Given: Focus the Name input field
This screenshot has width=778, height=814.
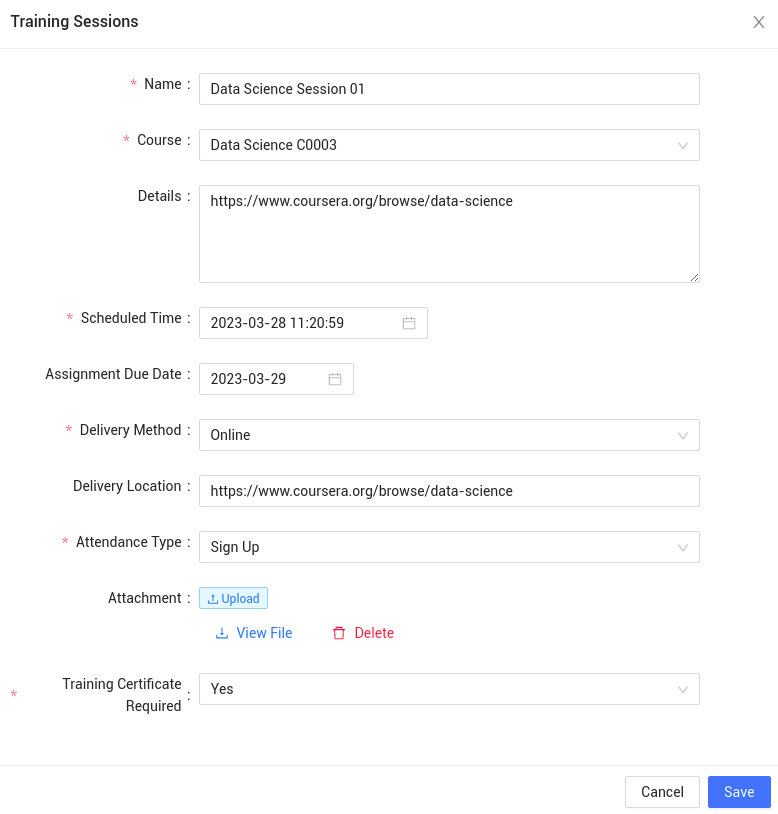Looking at the screenshot, I should coord(449,89).
